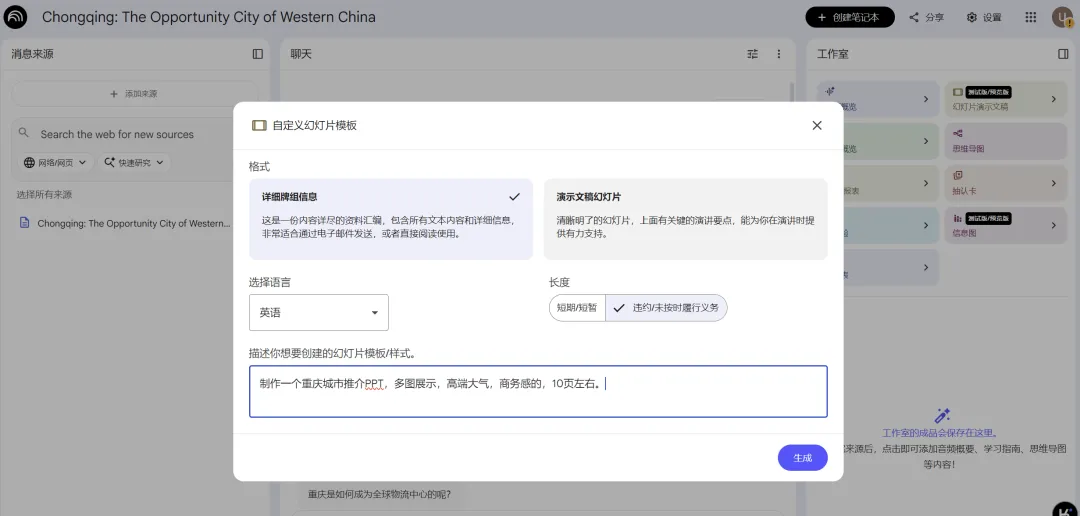
Task: Open the 网络/网页 source type dropdown
Action: (x=56, y=163)
